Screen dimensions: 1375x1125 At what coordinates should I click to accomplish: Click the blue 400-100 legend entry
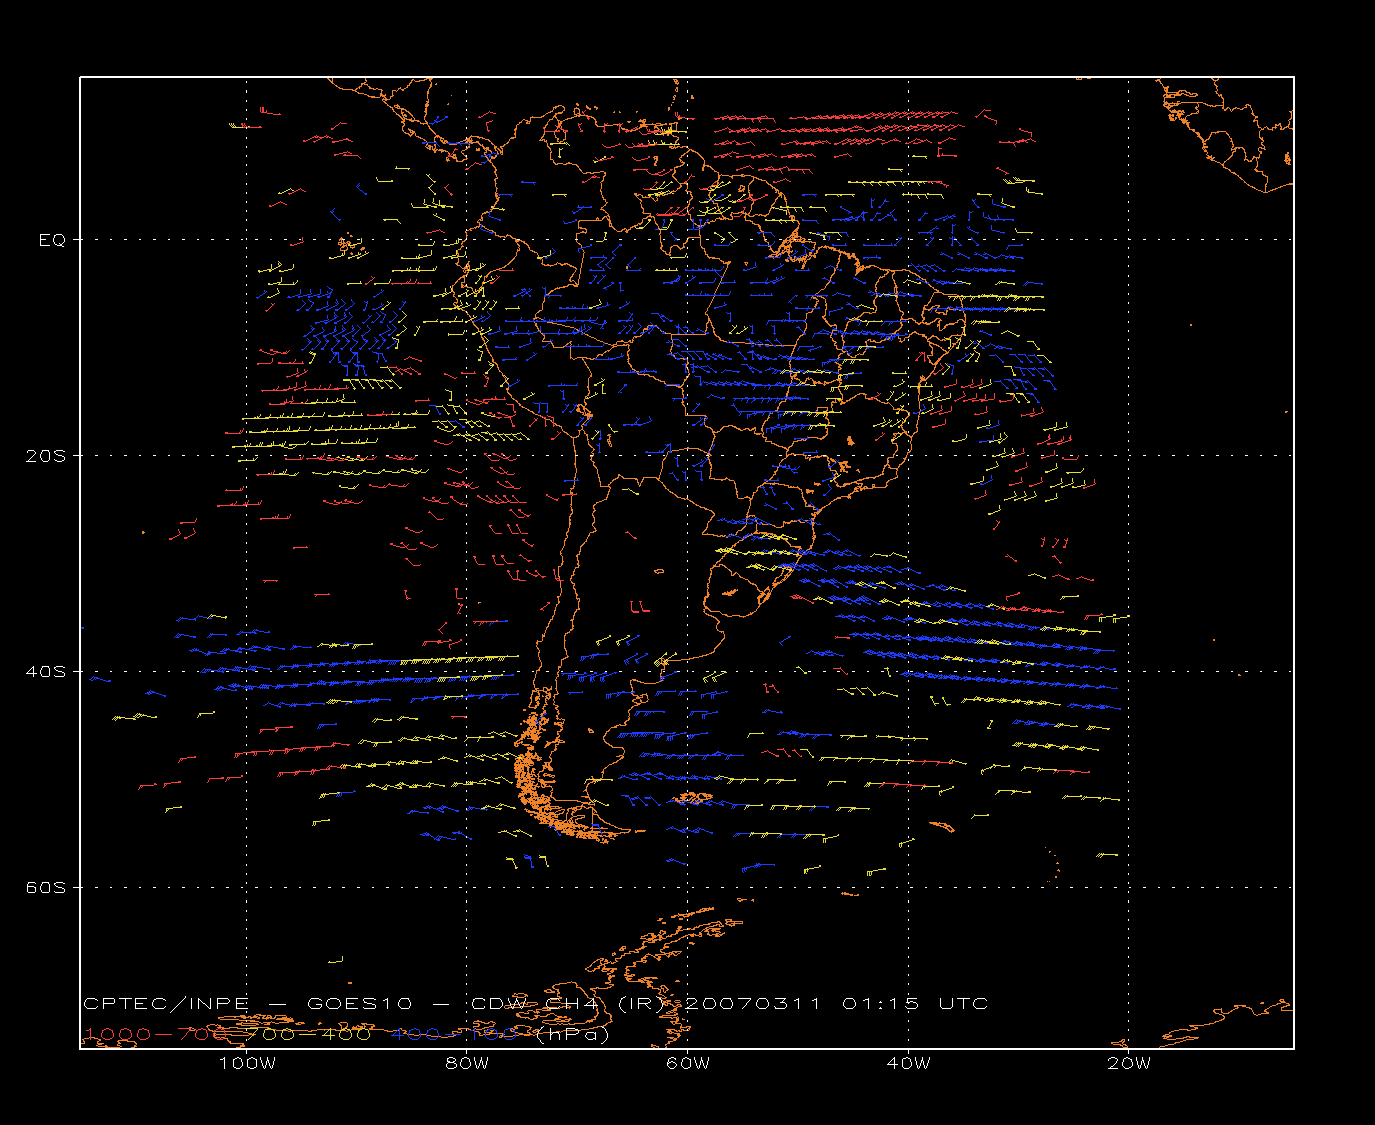(x=456, y=1034)
